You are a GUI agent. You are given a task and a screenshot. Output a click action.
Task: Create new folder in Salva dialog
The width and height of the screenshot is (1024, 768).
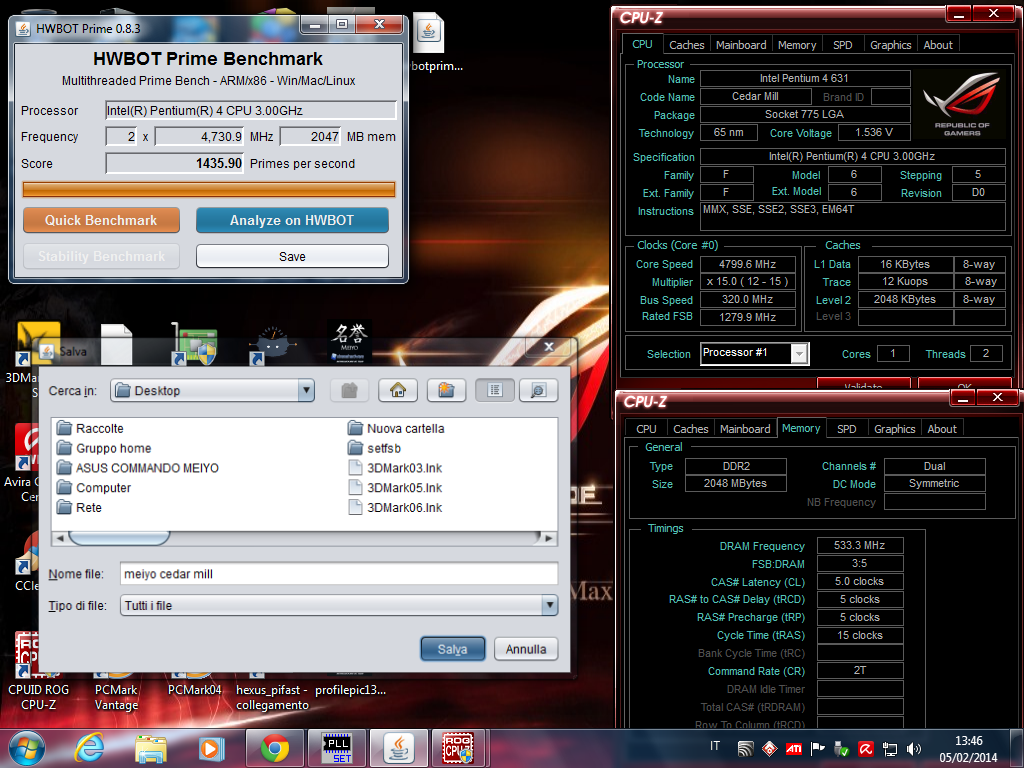(x=446, y=391)
